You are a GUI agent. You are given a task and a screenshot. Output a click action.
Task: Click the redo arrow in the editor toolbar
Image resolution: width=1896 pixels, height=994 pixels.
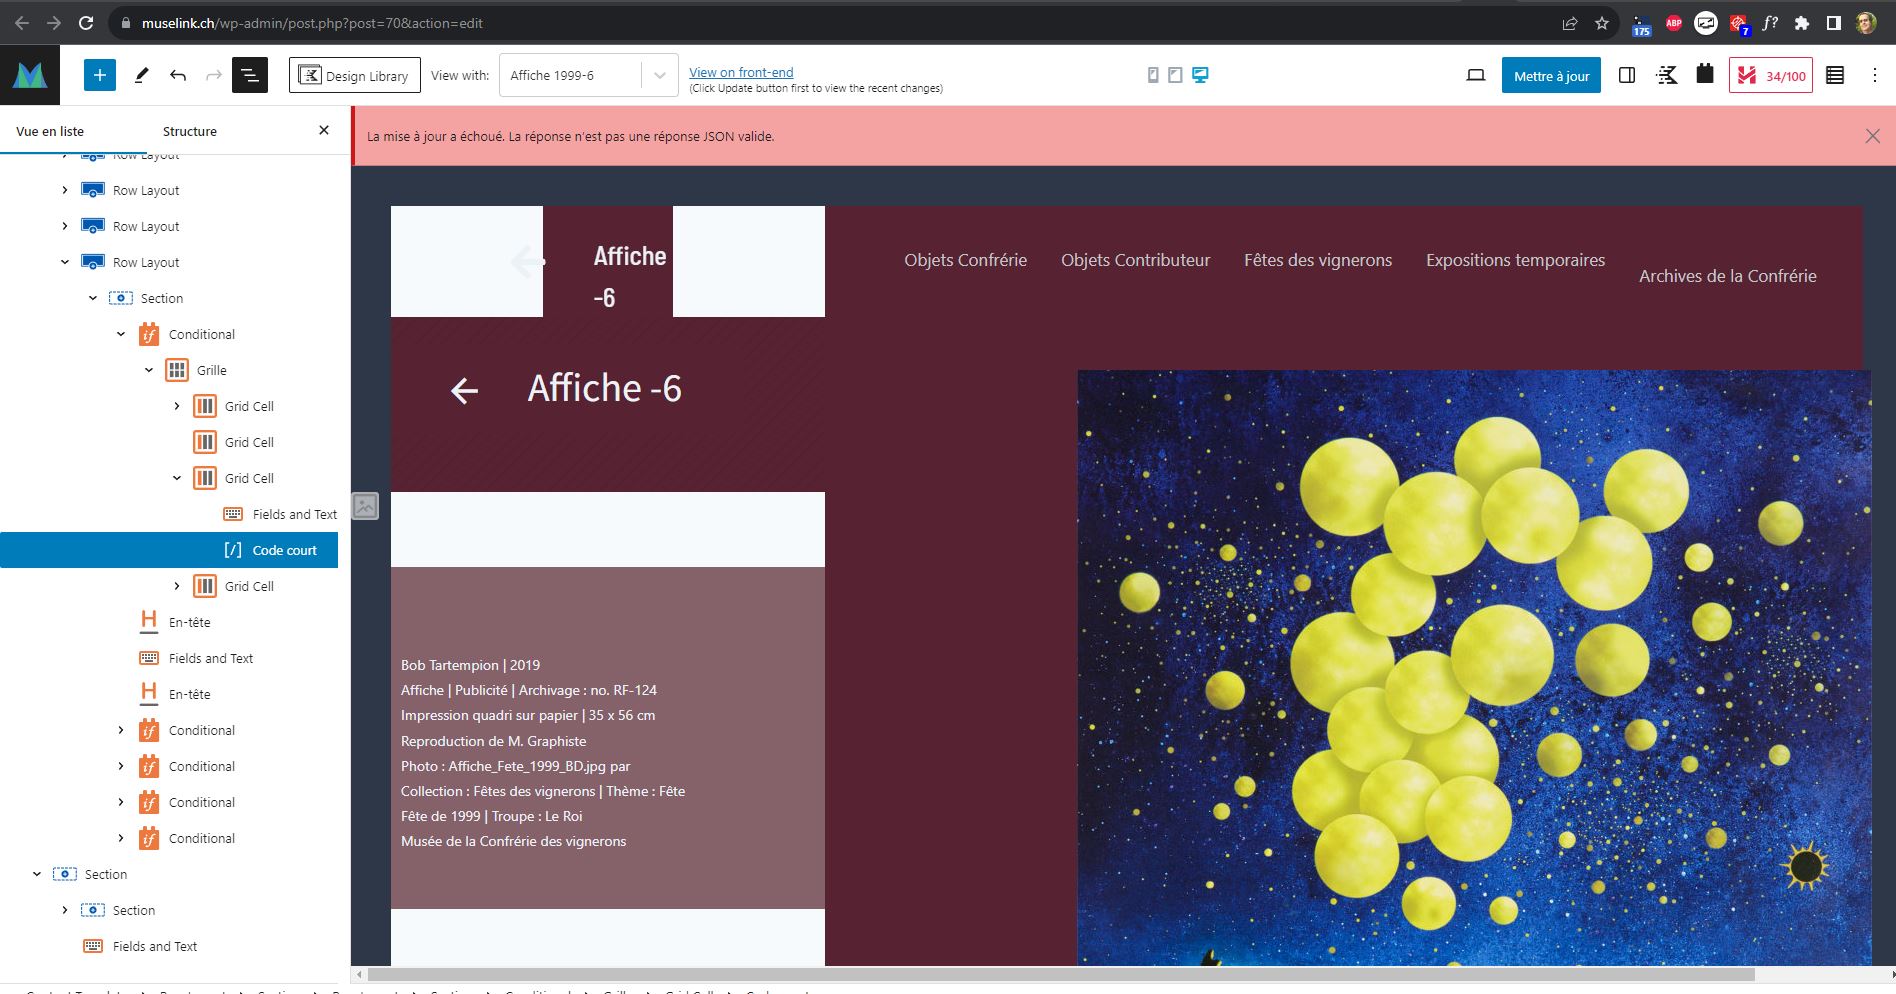click(x=213, y=75)
